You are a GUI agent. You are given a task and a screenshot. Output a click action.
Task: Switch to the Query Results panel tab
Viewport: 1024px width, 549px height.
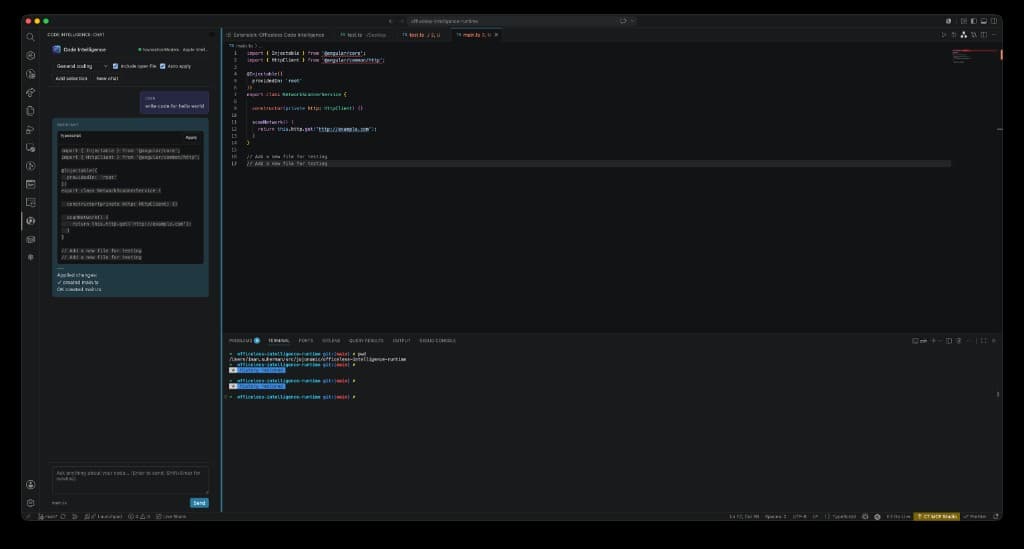366,341
